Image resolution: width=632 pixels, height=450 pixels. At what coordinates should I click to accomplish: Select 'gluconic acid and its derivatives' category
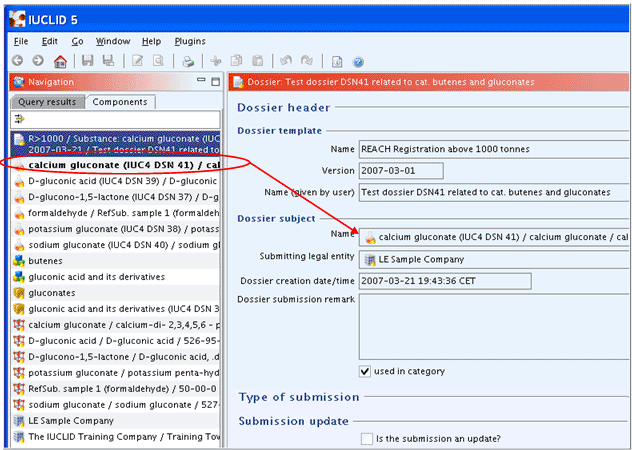(x=116, y=277)
